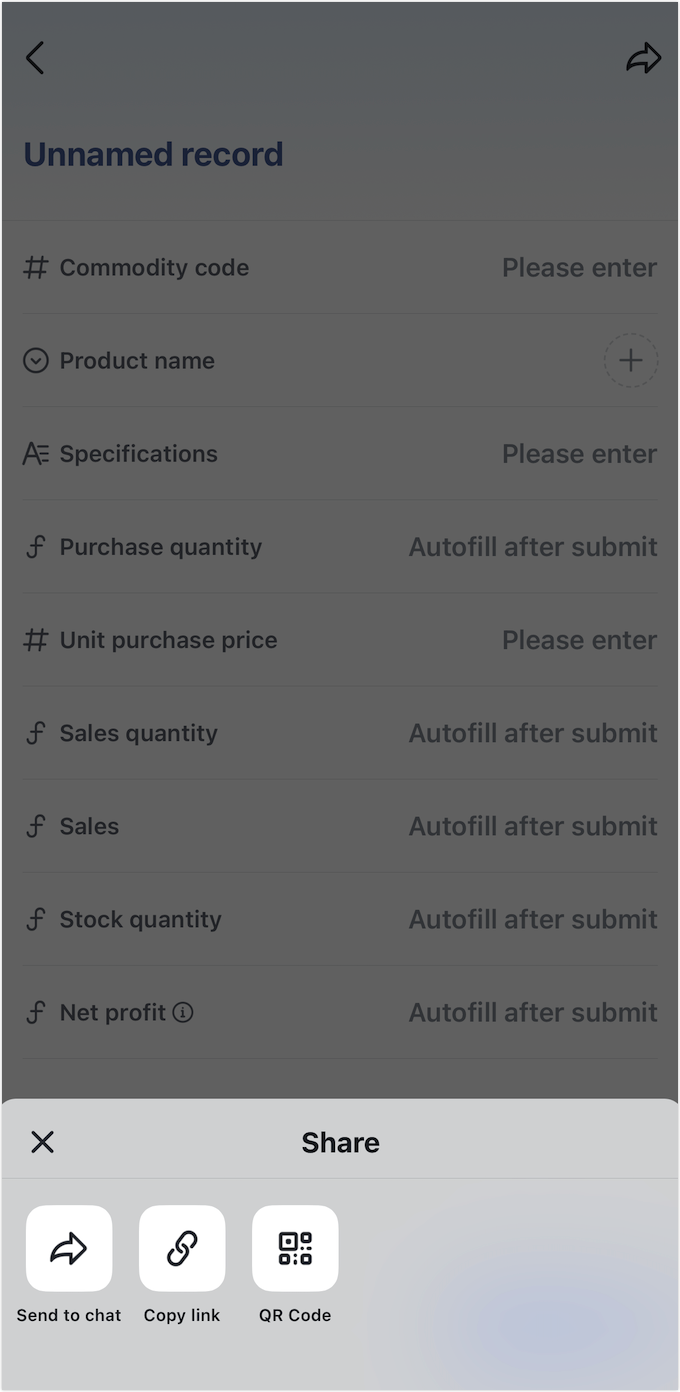Tap the Copy link chain icon
Viewport: 680px width, 1392px height.
[x=182, y=1248]
